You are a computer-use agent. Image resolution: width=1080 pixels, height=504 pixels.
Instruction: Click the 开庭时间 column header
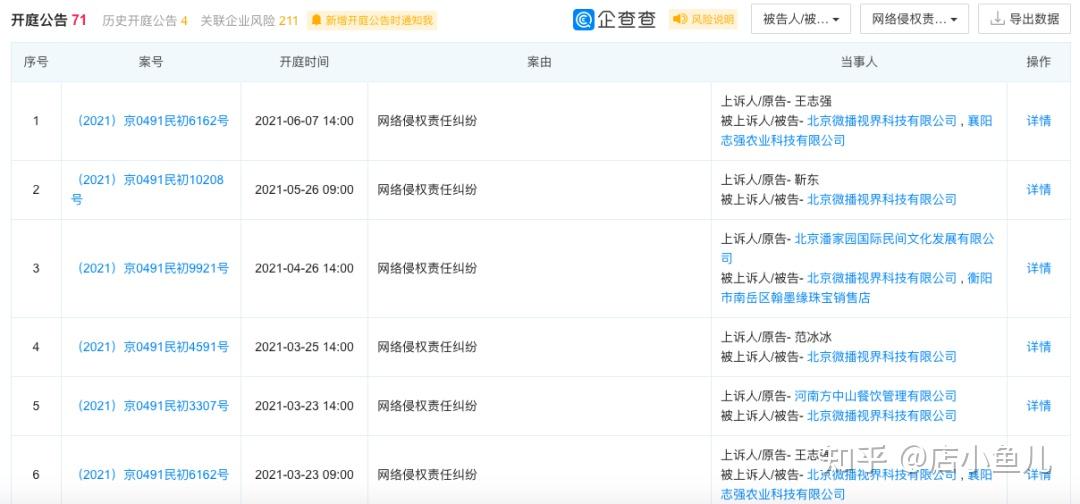click(x=304, y=62)
